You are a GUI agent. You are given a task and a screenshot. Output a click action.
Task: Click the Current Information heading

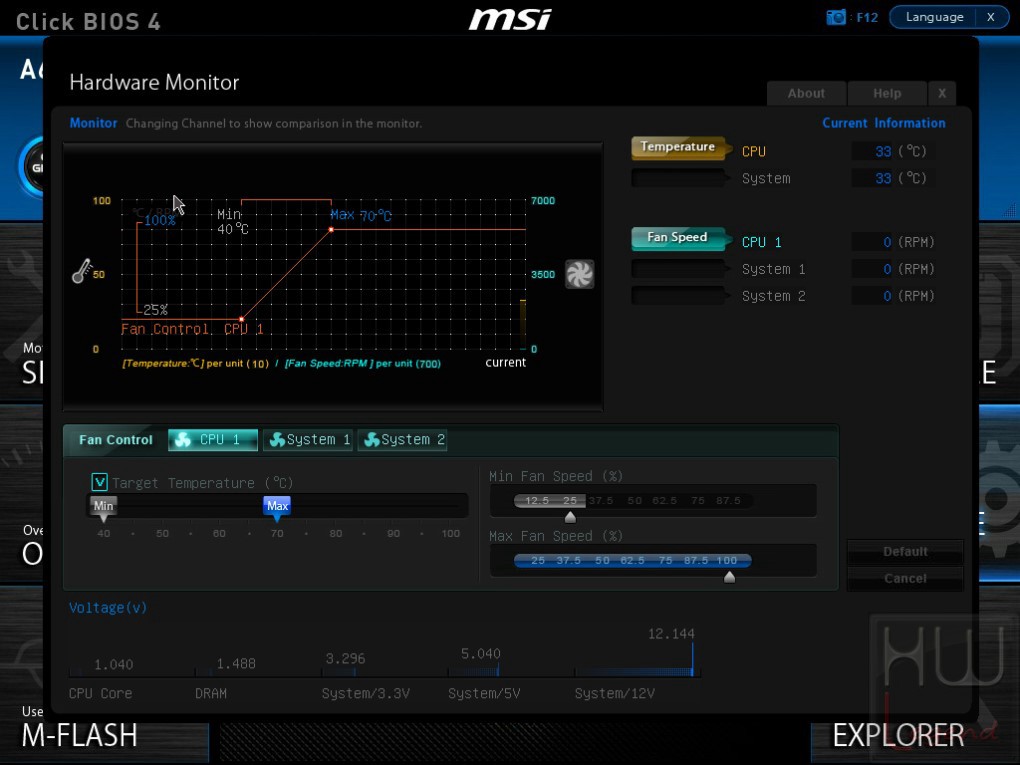coord(883,123)
